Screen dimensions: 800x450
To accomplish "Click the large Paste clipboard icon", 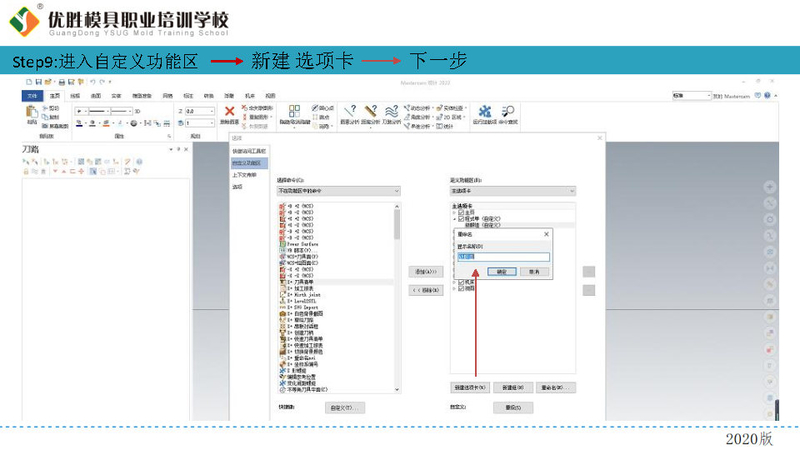I will [32, 112].
